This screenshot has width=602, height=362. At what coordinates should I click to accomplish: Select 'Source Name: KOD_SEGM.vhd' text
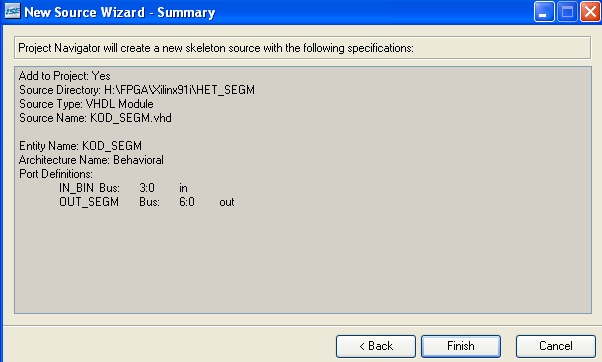[95, 118]
